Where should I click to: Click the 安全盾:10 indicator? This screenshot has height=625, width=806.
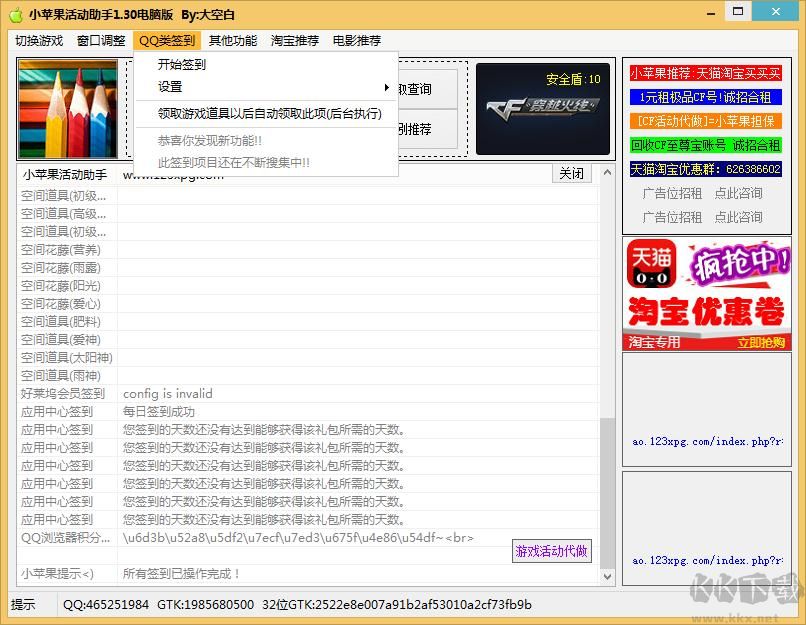(x=573, y=79)
